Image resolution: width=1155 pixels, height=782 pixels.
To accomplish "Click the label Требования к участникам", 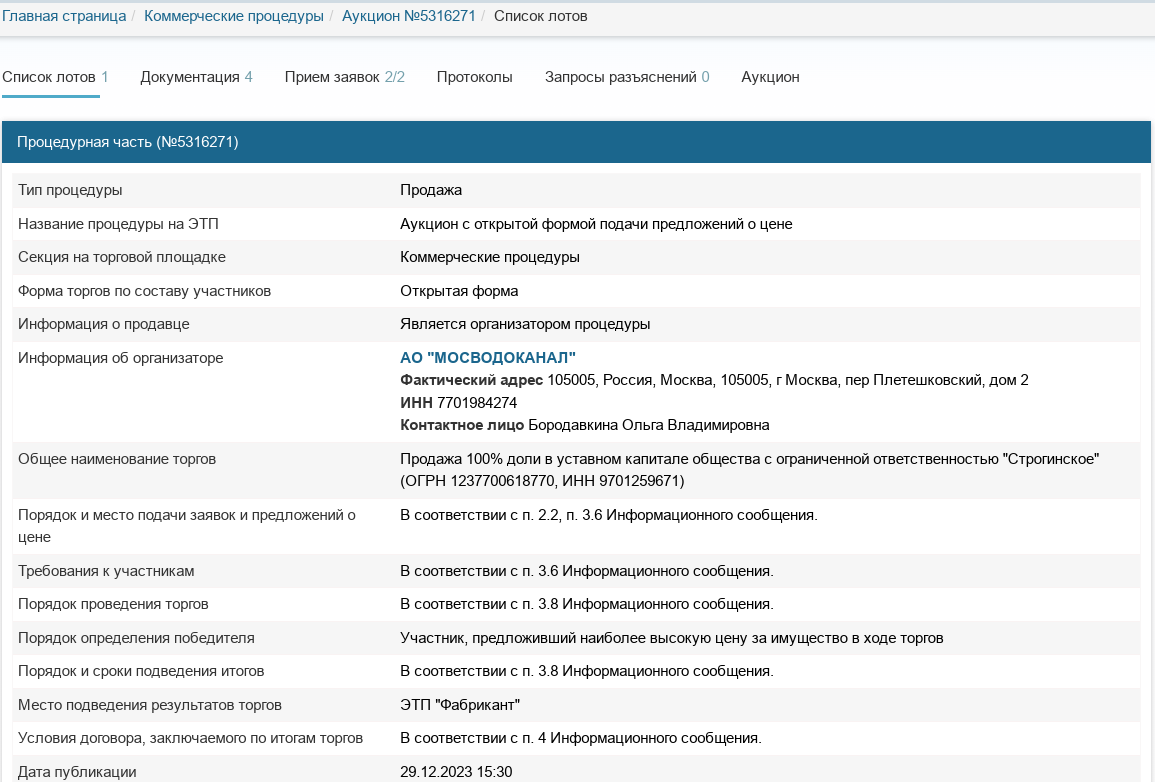I will (106, 571).
